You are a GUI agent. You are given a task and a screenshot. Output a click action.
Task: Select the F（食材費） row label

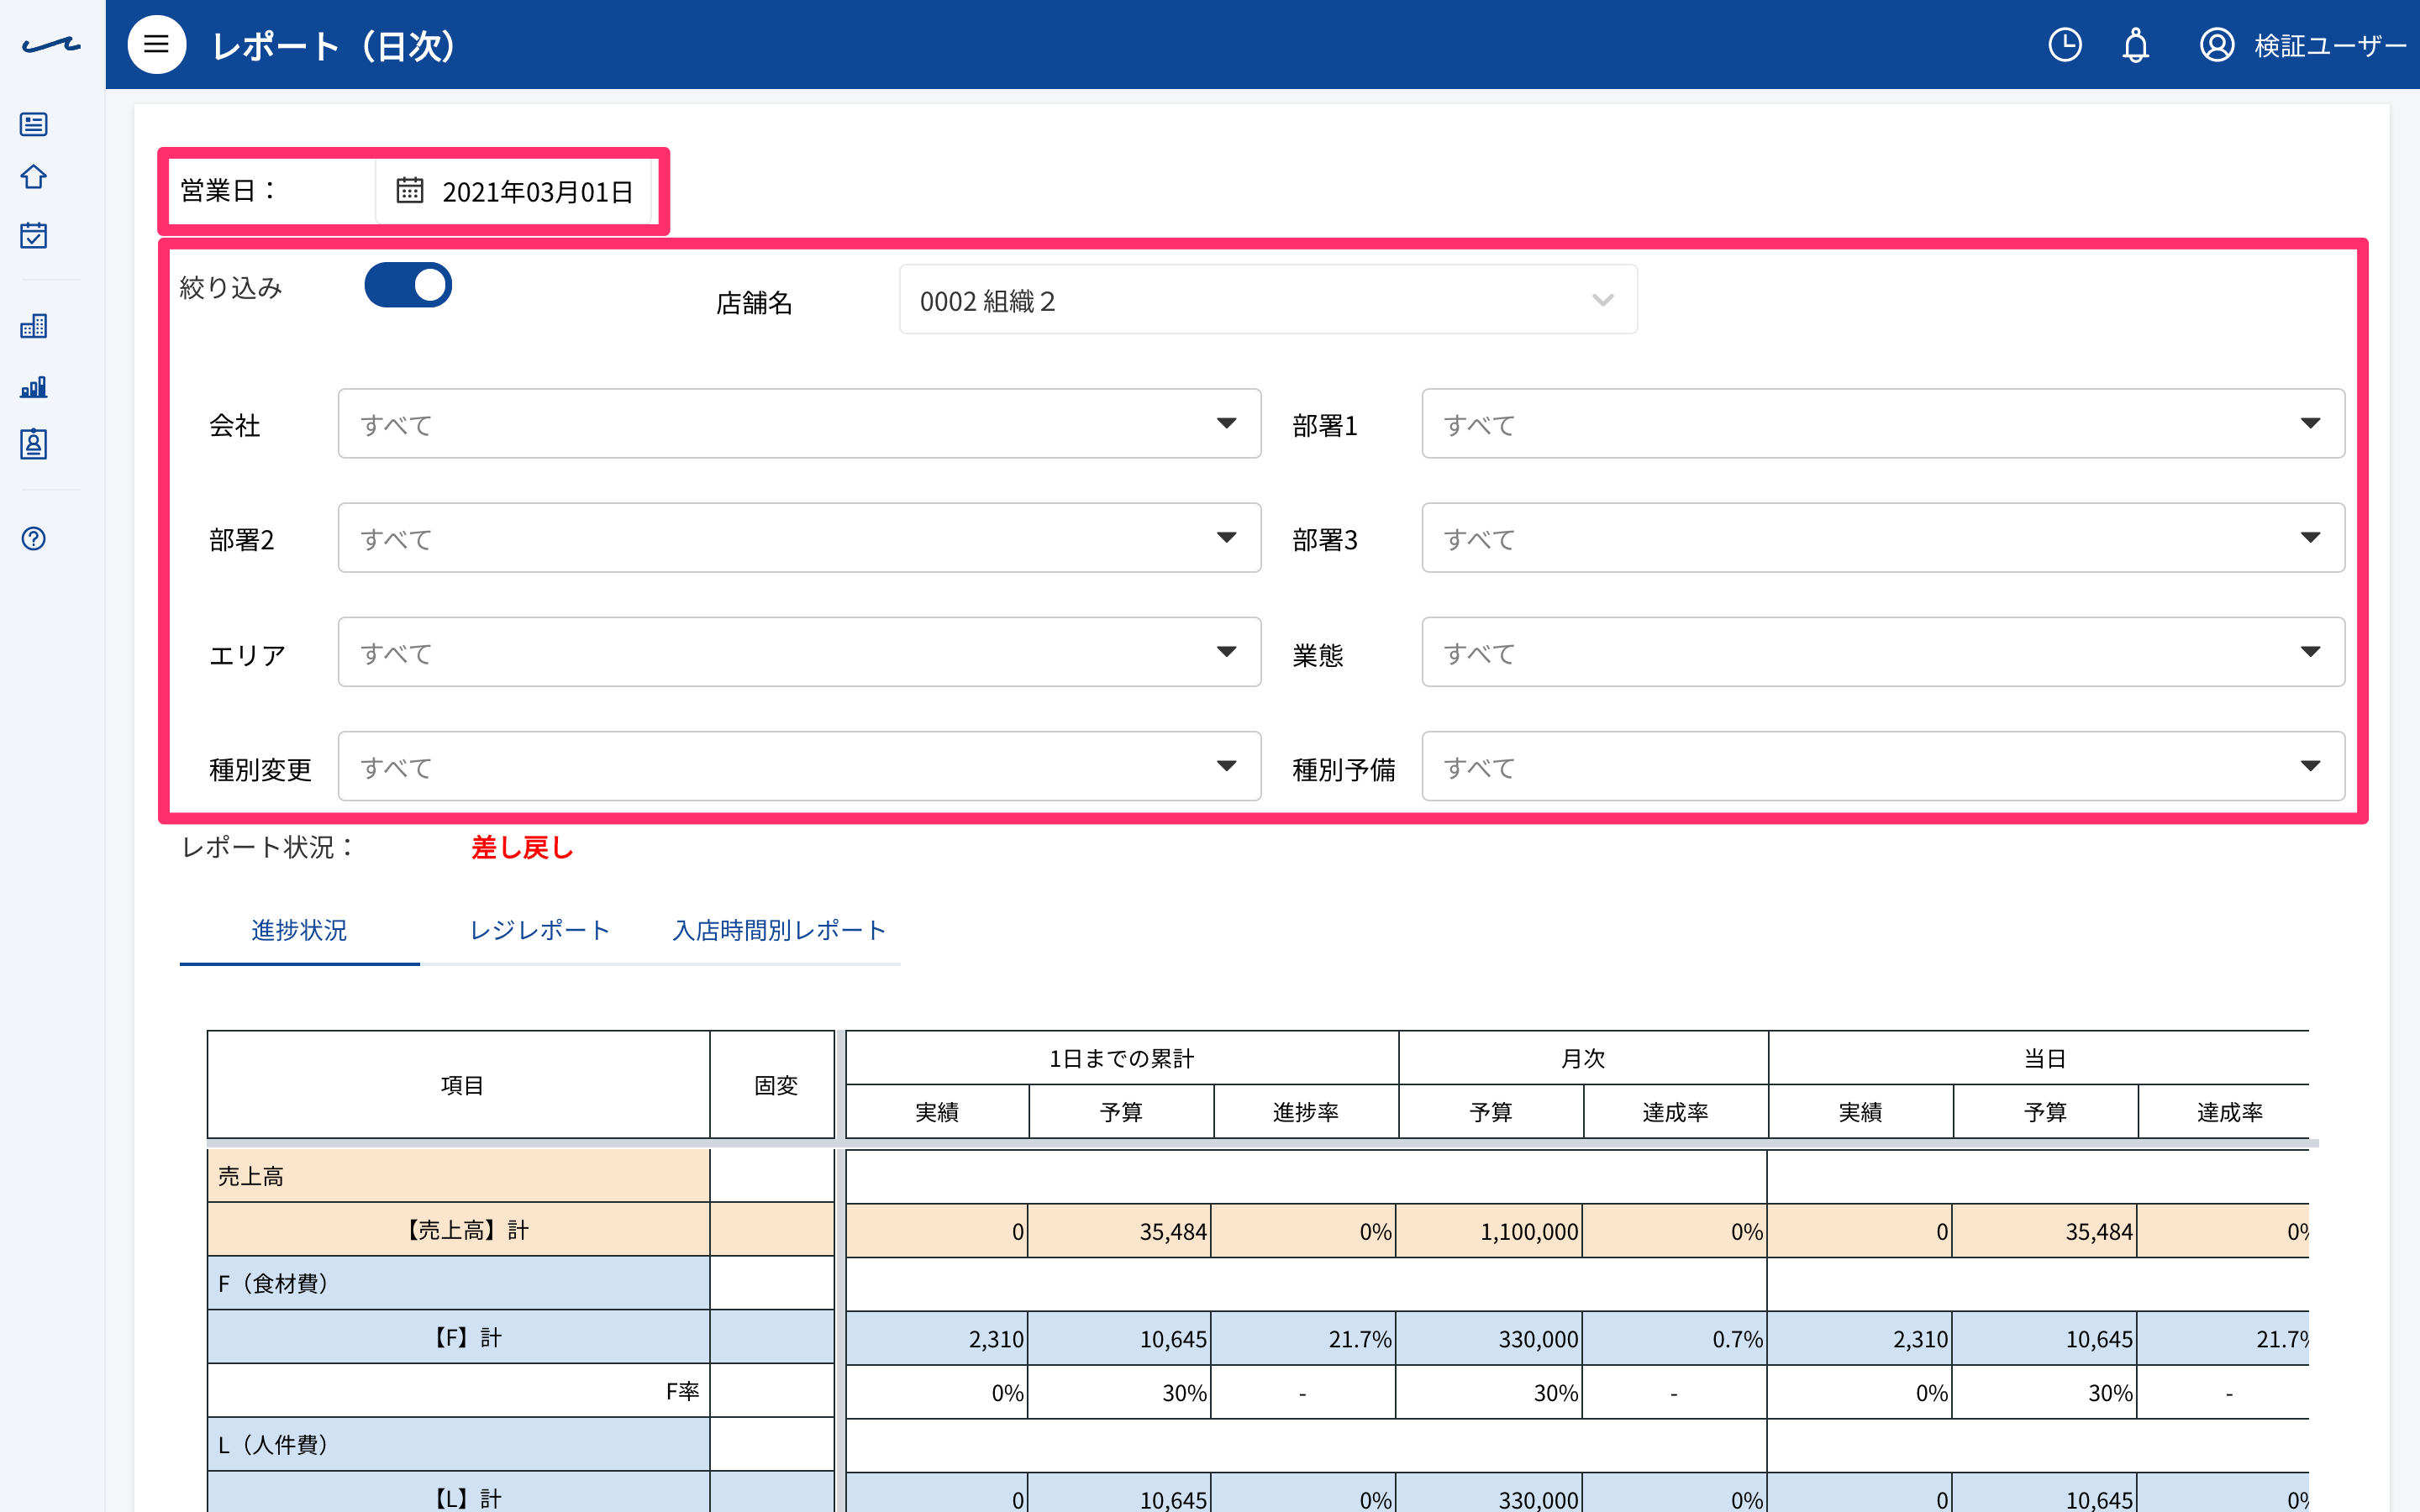pos(459,1284)
